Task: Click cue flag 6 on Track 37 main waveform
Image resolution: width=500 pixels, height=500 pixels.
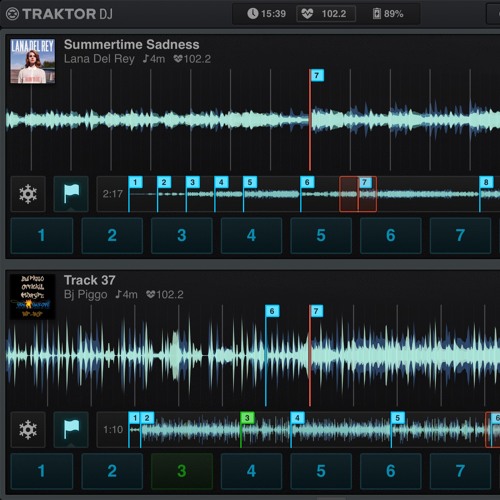Action: [x=272, y=311]
